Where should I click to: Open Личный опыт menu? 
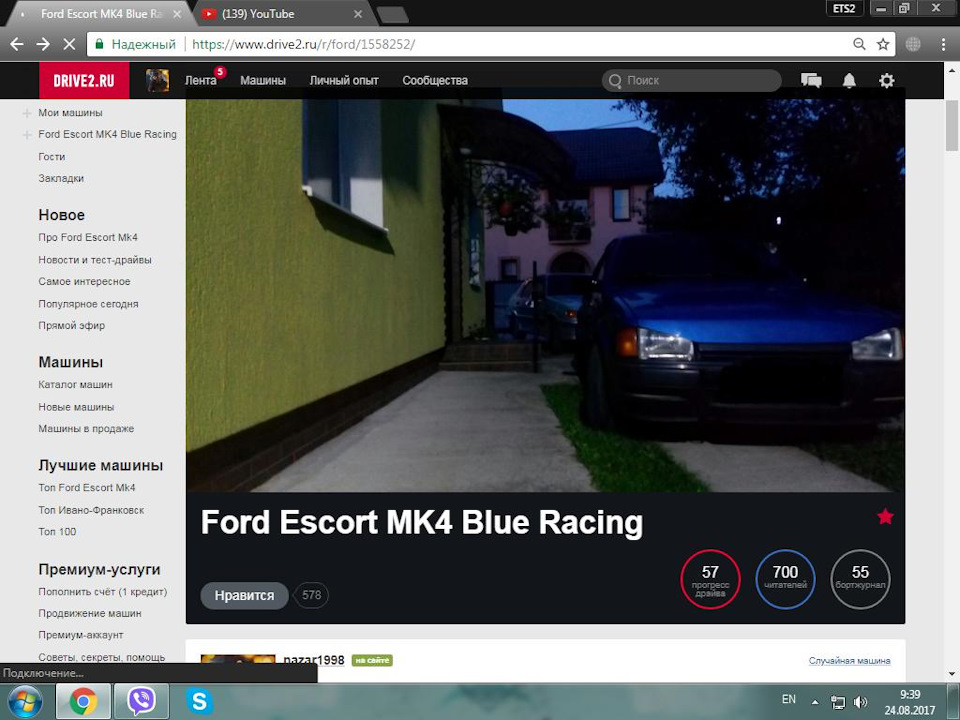click(x=344, y=80)
